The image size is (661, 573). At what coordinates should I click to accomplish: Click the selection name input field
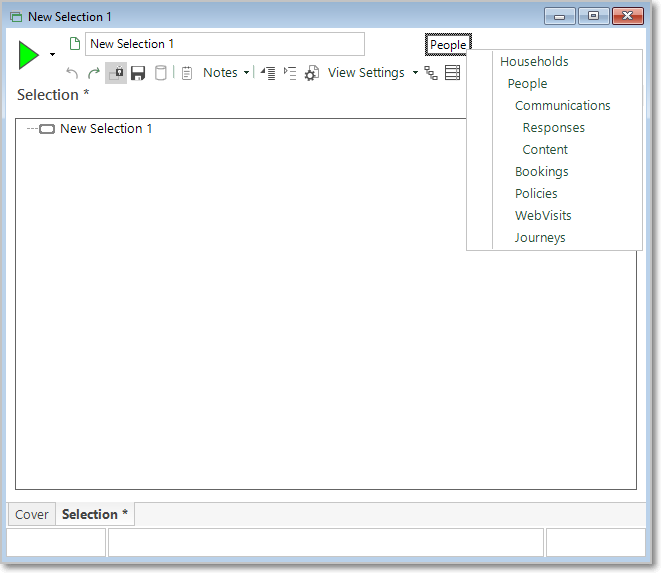(x=225, y=44)
